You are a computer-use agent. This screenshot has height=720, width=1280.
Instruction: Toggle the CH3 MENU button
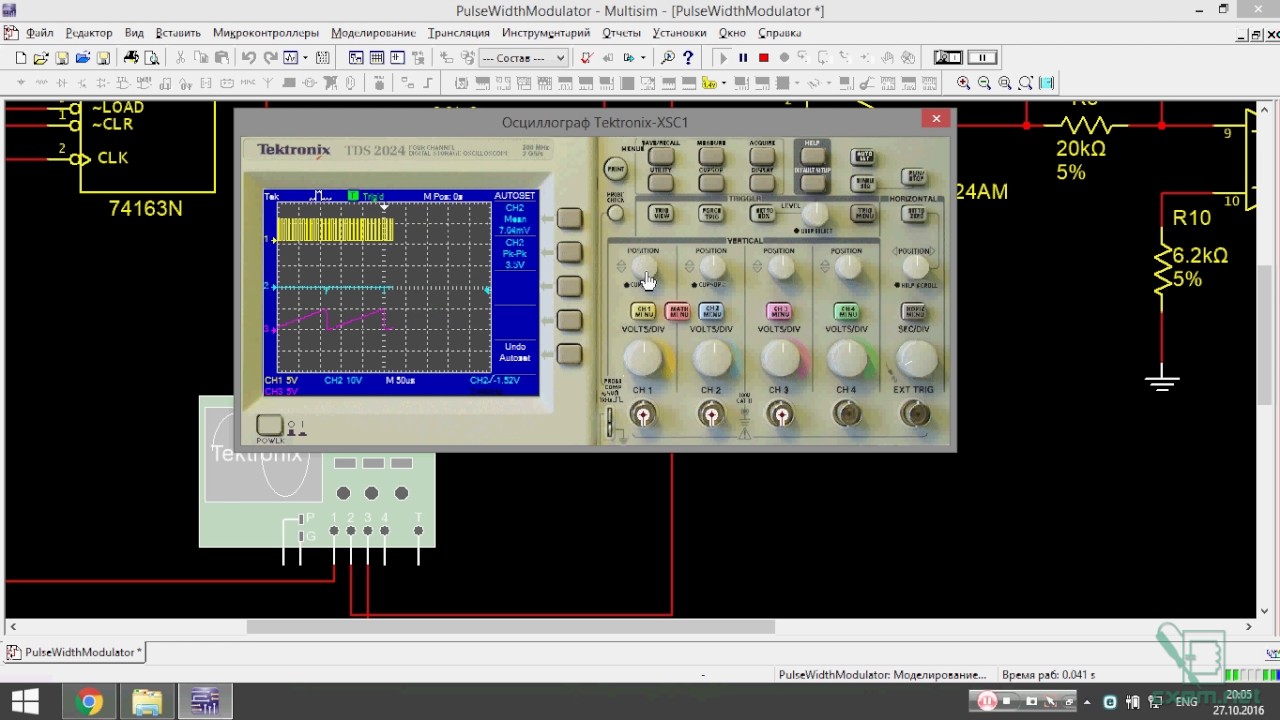tap(778, 312)
